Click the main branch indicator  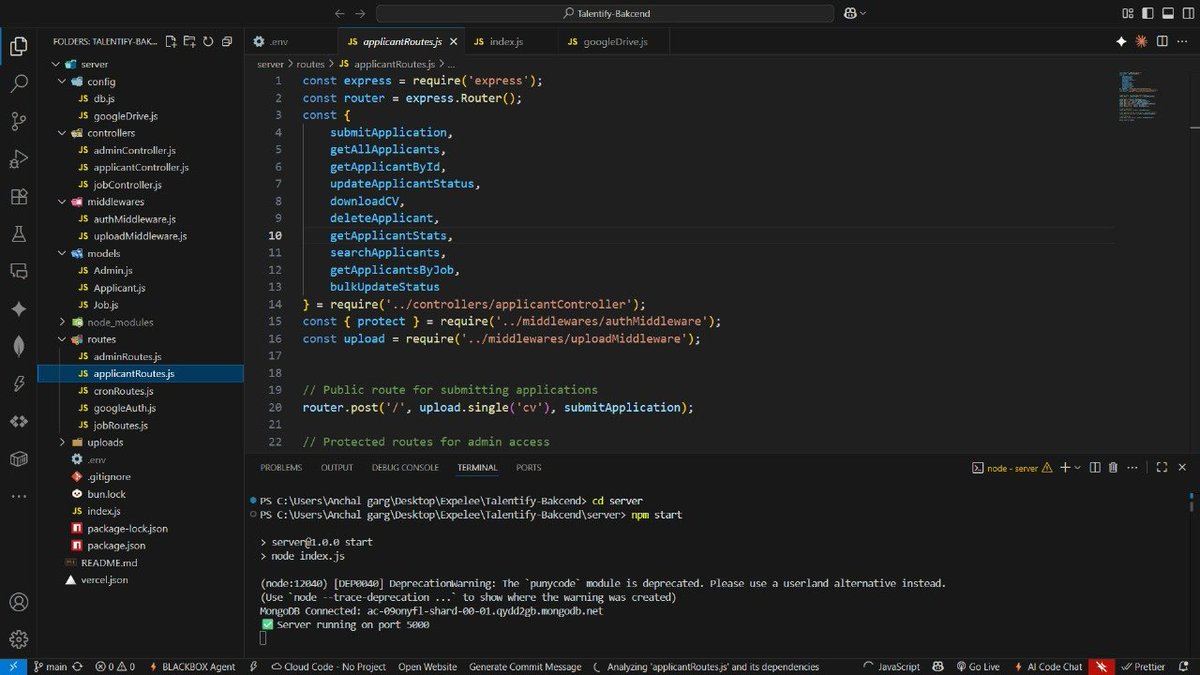point(51,666)
